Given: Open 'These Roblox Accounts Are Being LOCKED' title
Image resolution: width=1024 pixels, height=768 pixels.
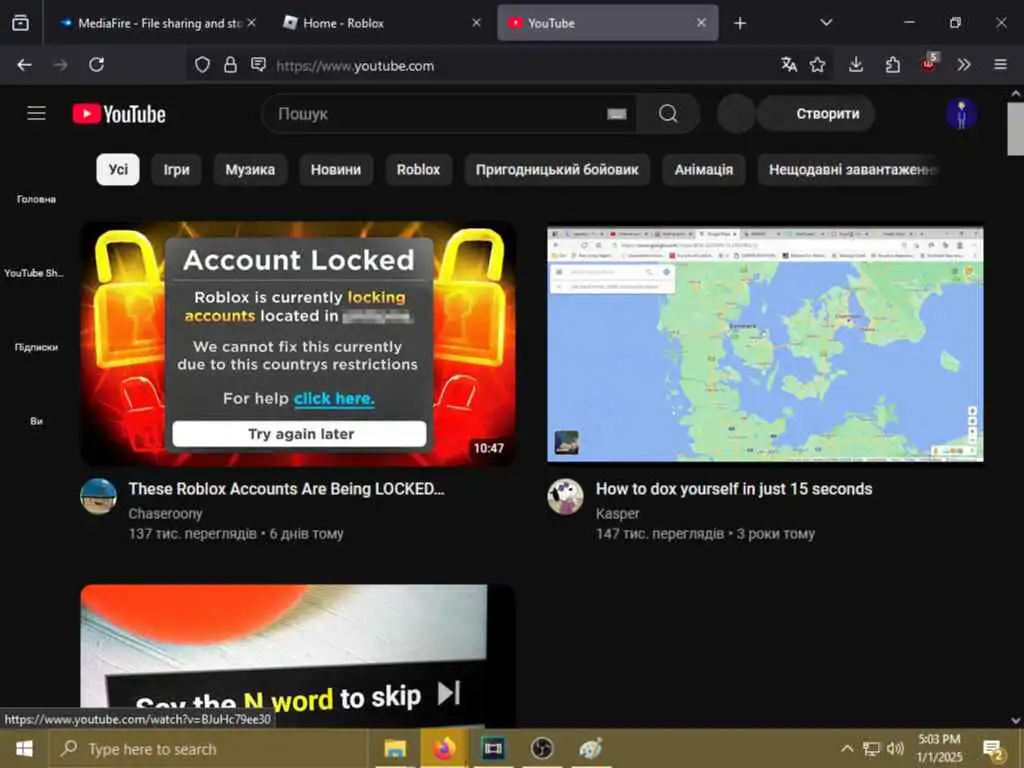Looking at the screenshot, I should click(x=286, y=489).
